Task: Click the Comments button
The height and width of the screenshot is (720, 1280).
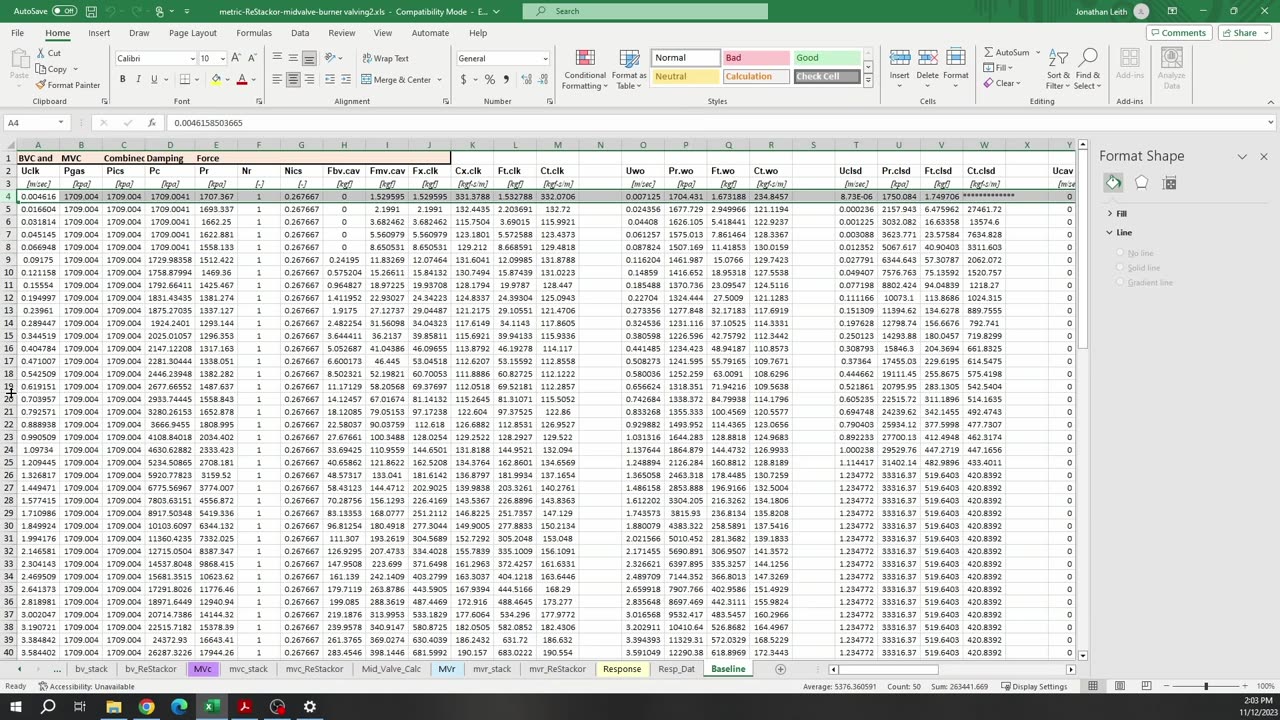Action: [1178, 33]
